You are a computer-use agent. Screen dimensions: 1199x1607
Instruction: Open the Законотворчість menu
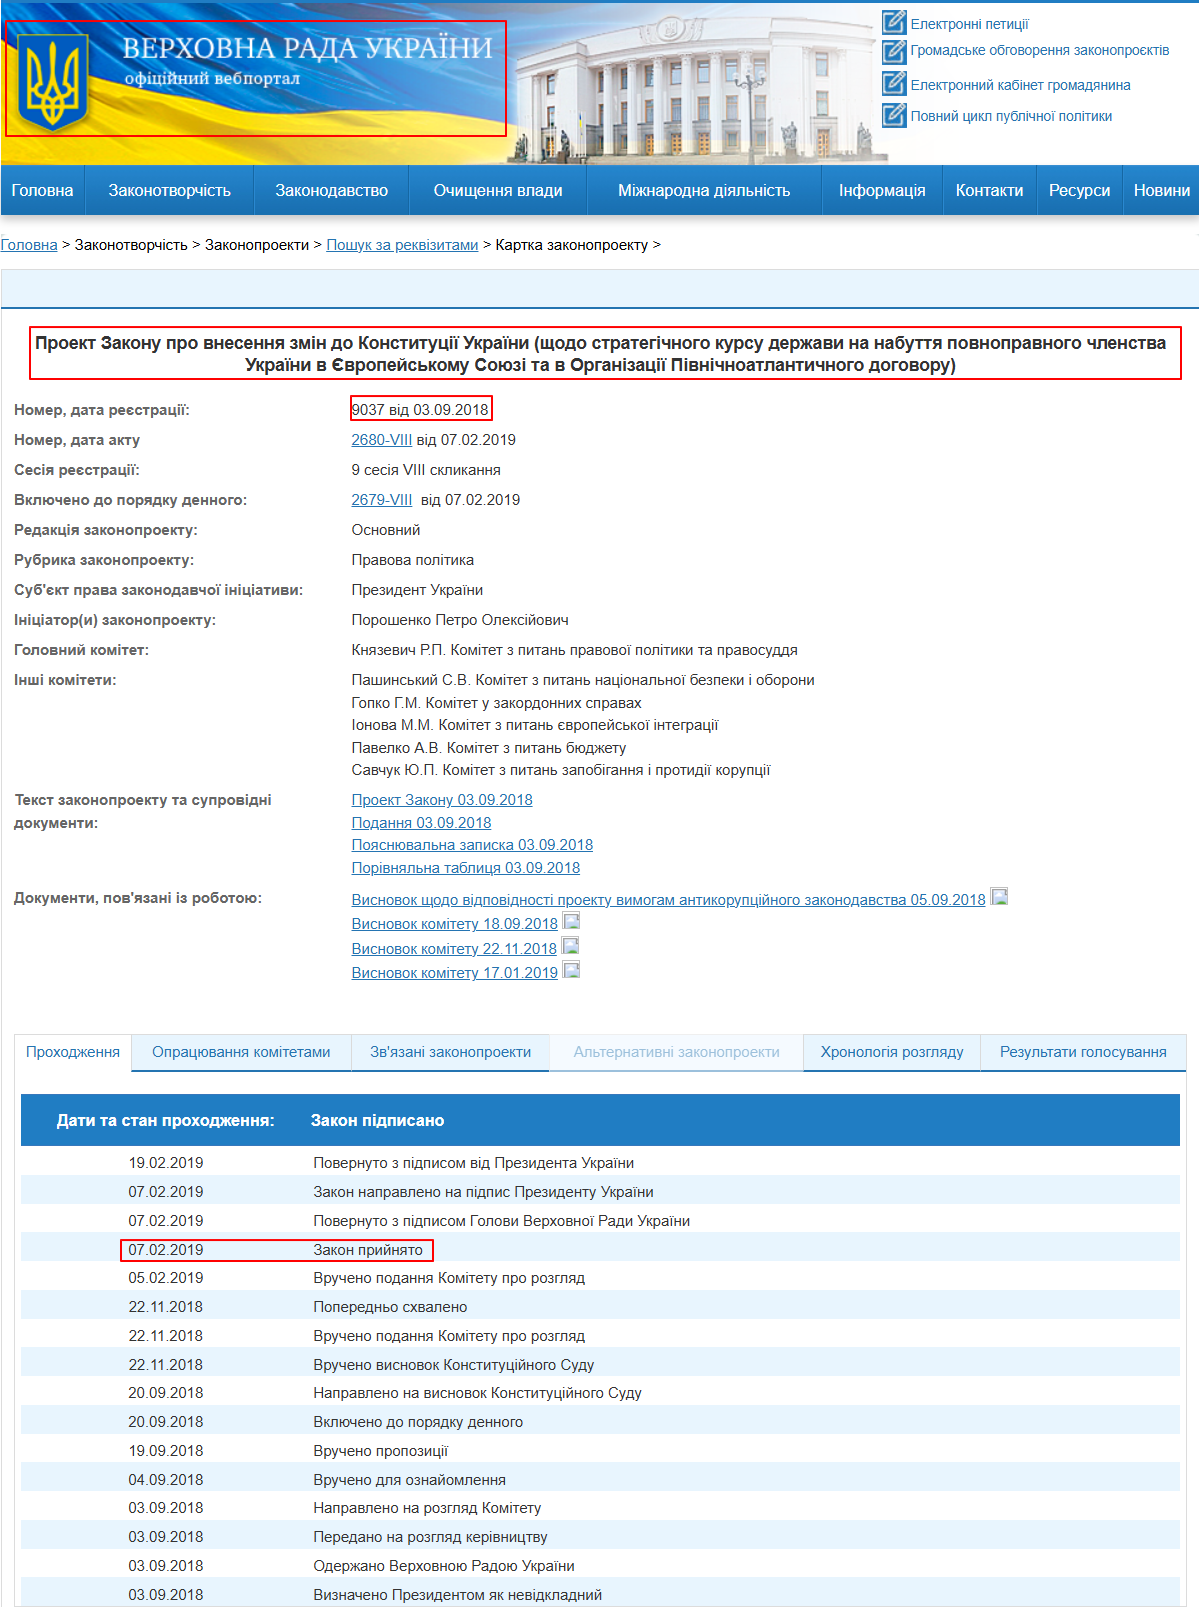169,190
